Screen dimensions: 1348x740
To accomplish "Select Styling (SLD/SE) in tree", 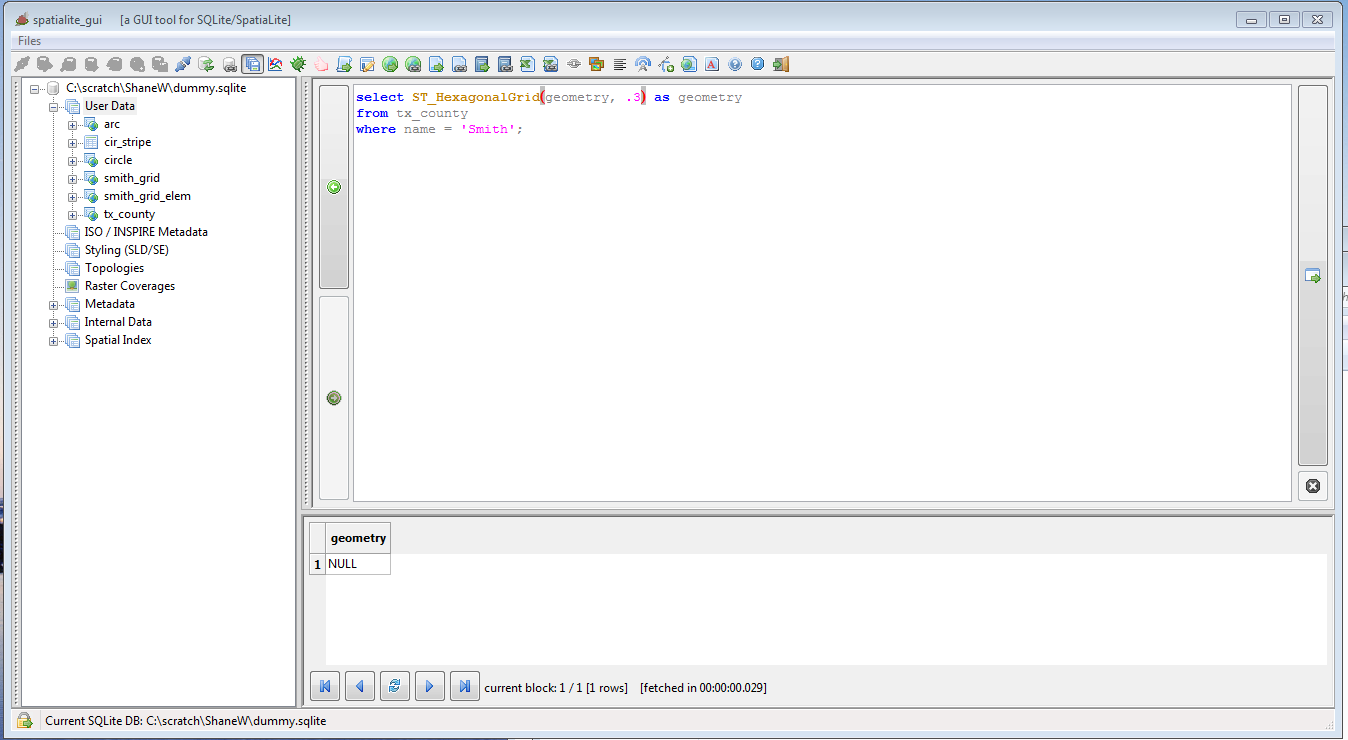I will point(127,250).
